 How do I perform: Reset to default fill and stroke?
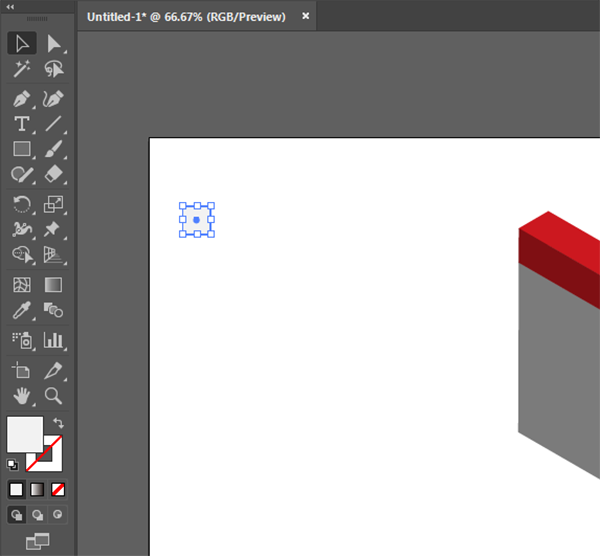pyautogui.click(x=13, y=465)
